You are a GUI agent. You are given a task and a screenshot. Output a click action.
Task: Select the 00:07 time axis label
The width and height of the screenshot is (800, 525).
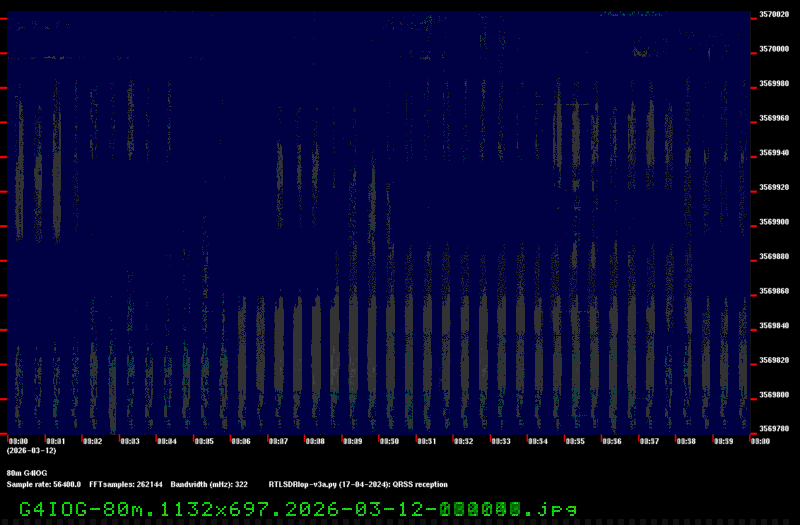(x=278, y=441)
